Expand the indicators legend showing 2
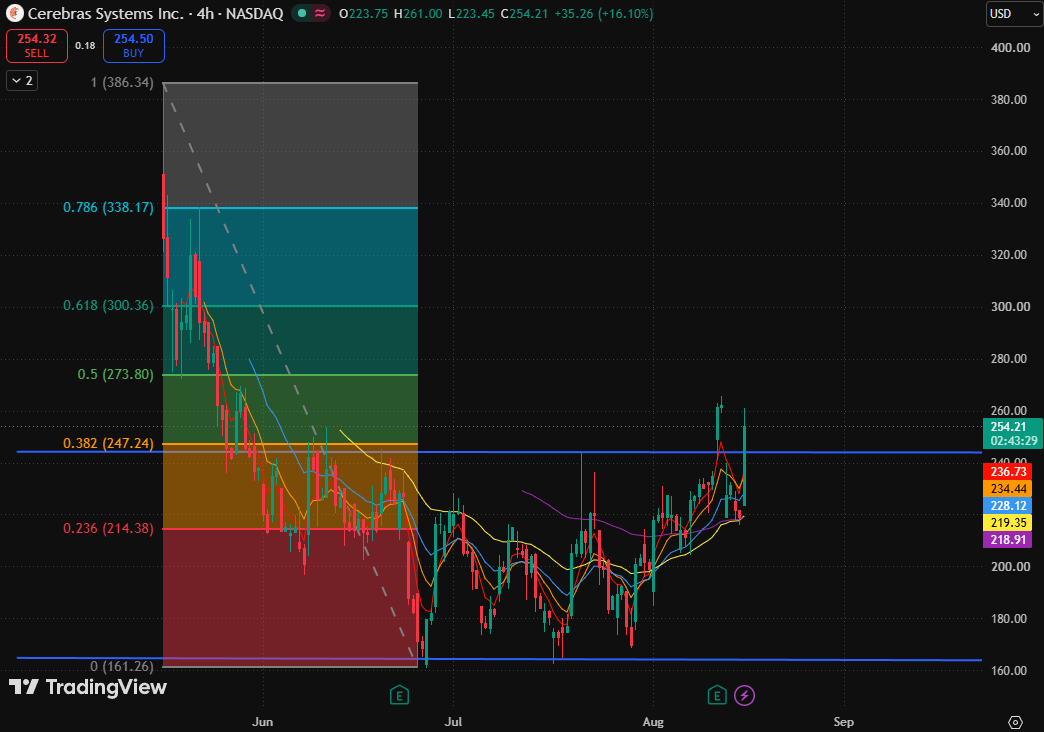 [x=22, y=81]
